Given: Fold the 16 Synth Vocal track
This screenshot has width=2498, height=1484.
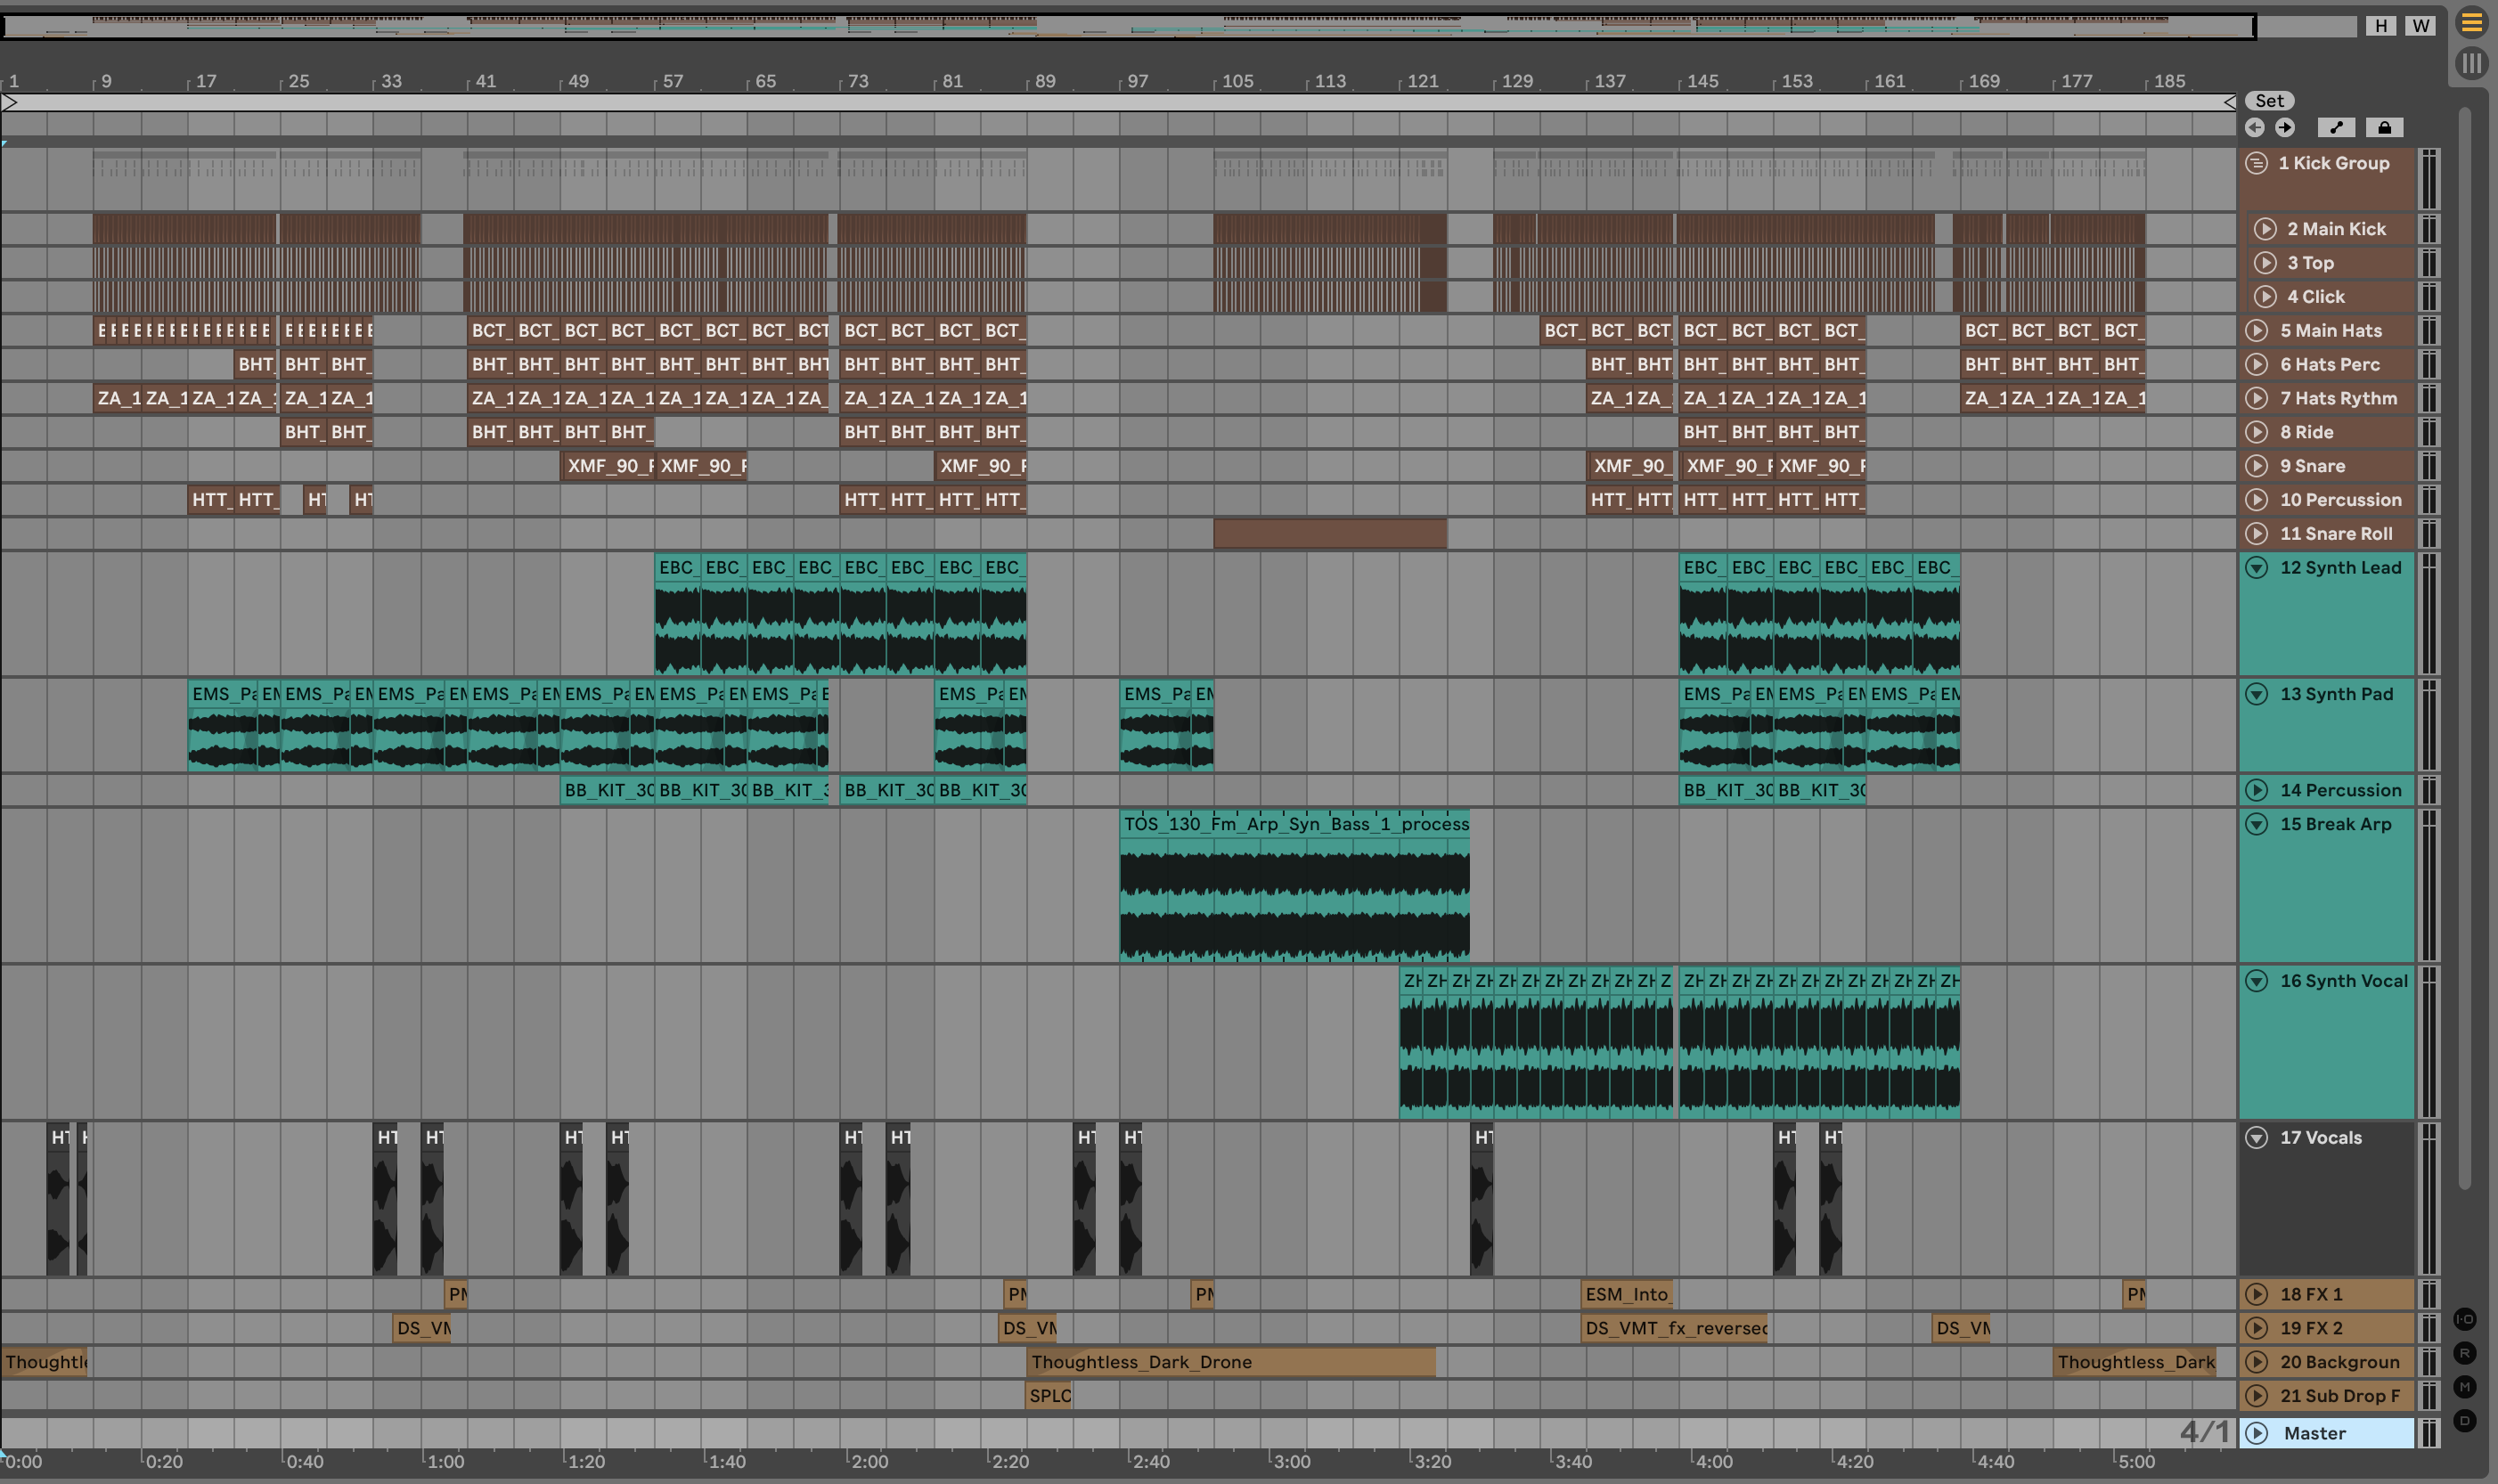Looking at the screenshot, I should click(x=2256, y=980).
